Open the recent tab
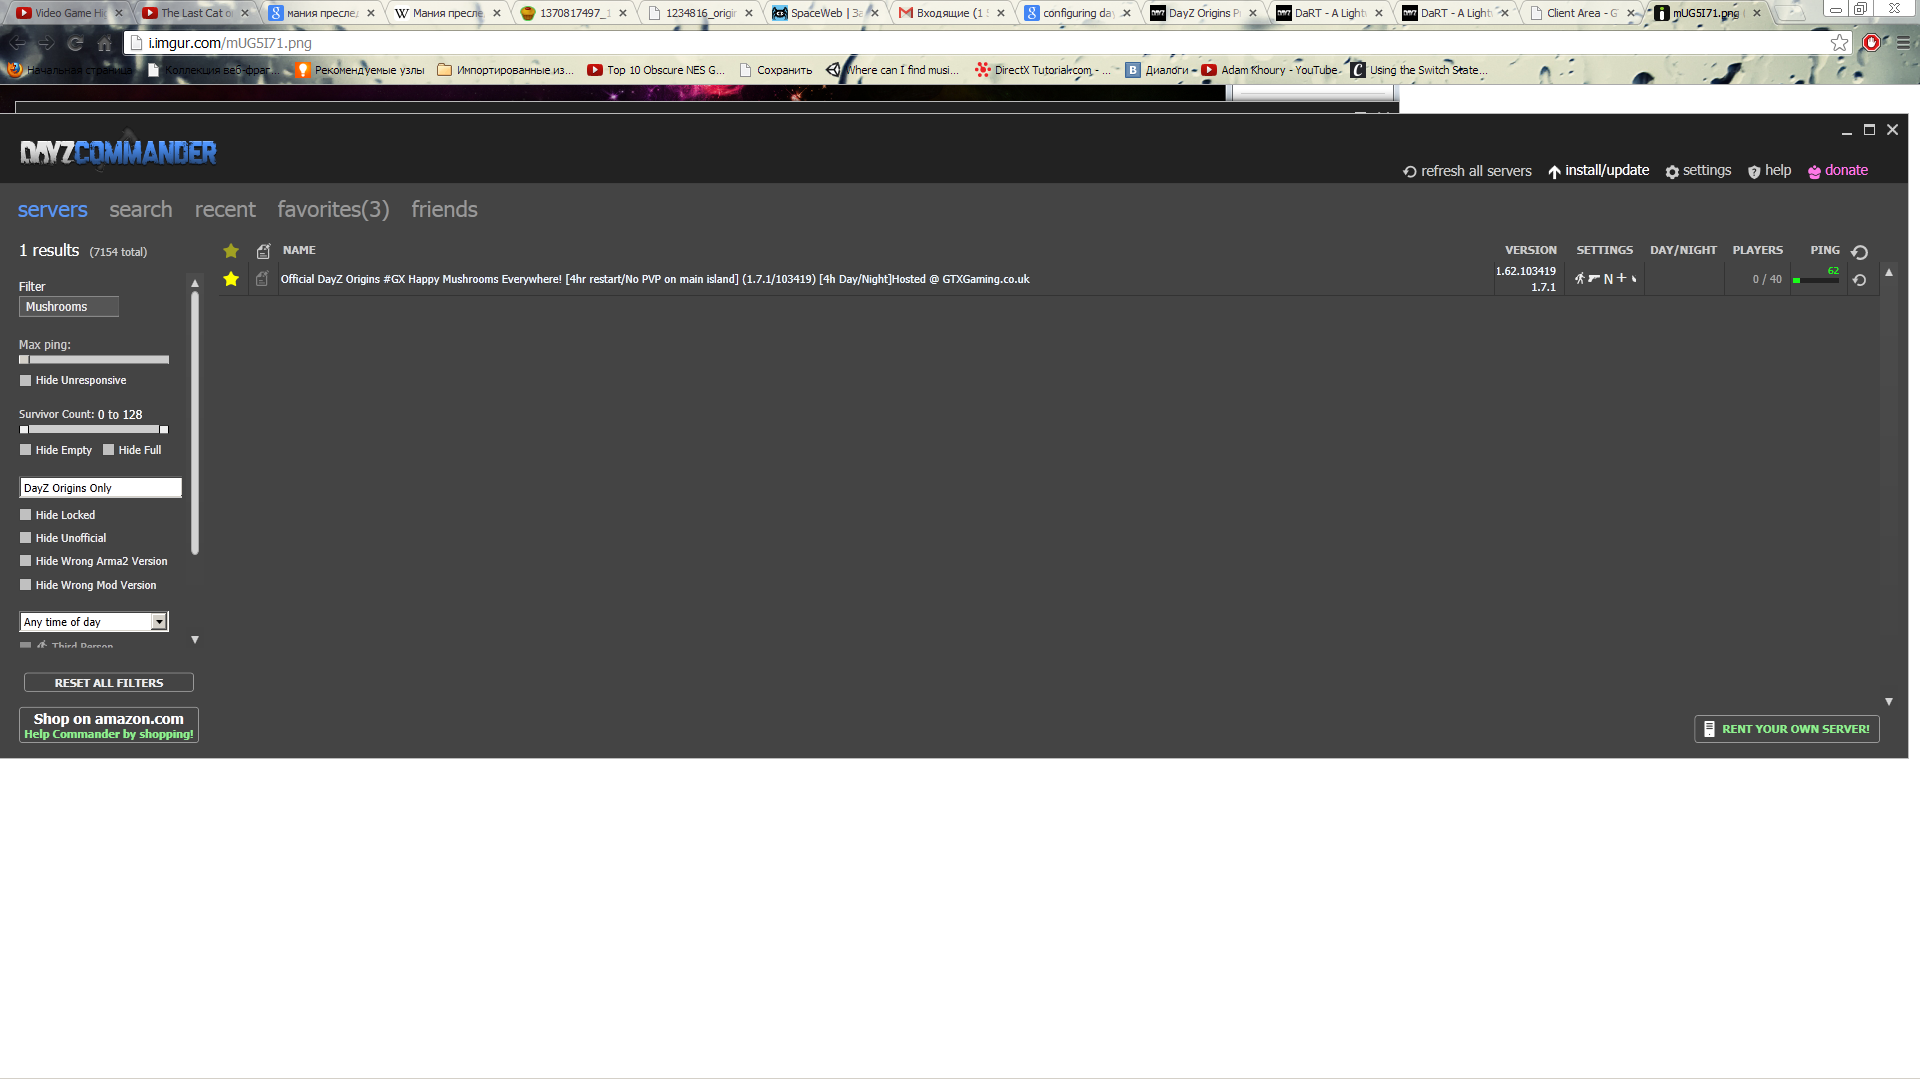The image size is (1920, 1080). 225,210
